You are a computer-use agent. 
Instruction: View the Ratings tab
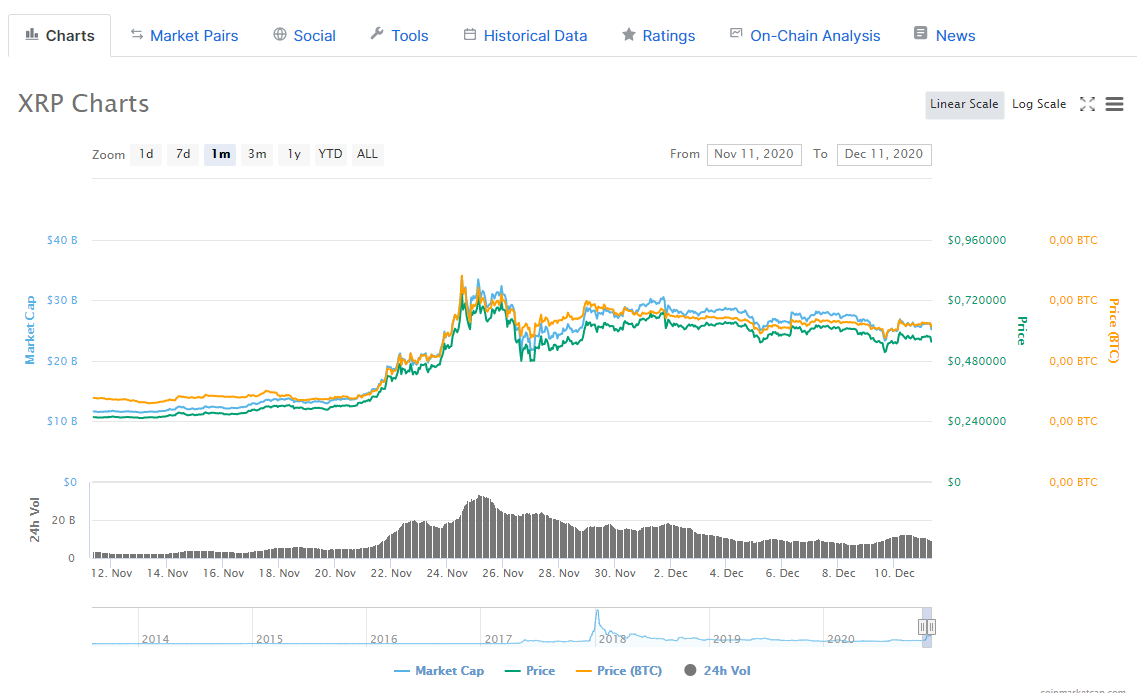[x=658, y=36]
